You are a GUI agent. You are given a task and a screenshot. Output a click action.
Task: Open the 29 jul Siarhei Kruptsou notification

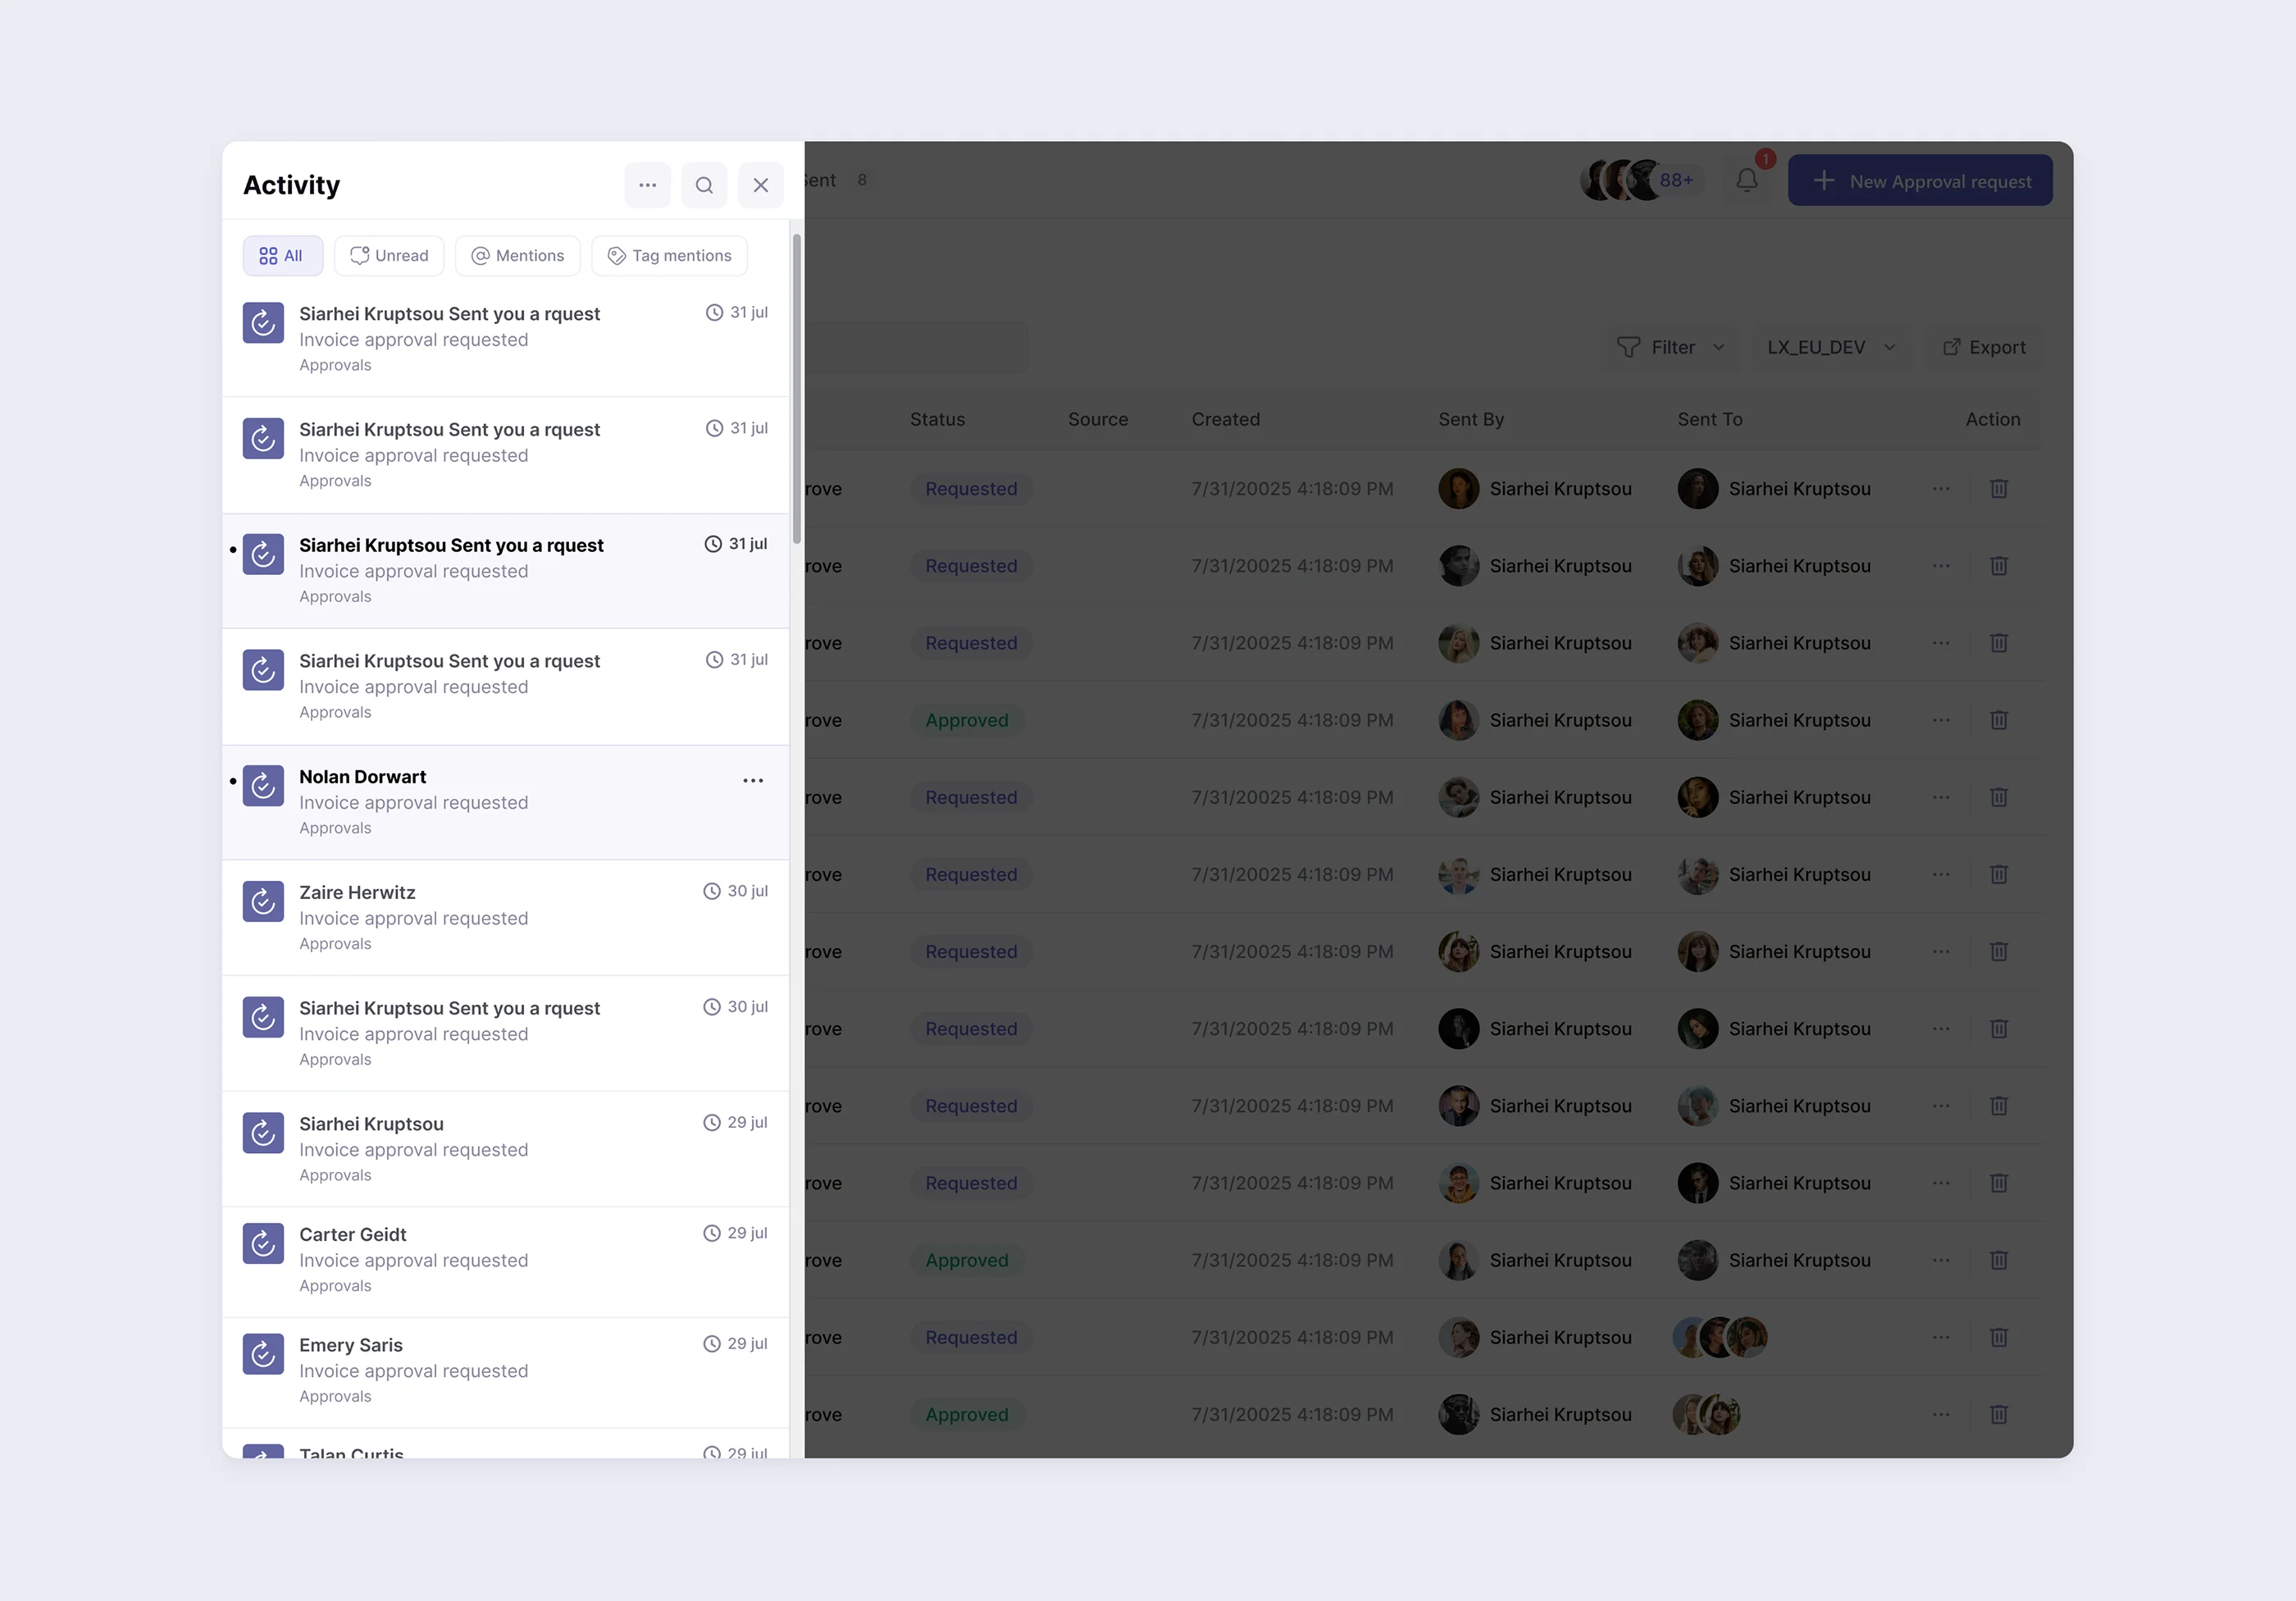[x=505, y=1149]
